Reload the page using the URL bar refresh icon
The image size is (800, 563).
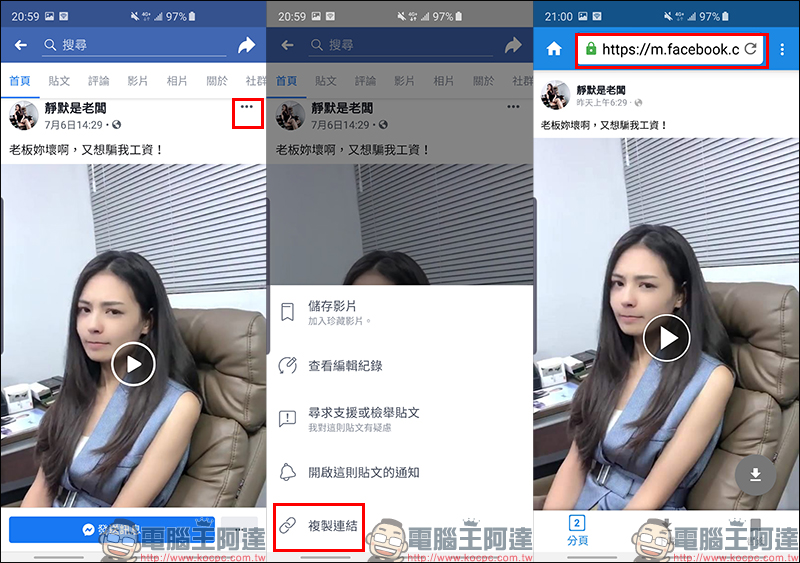(750, 49)
